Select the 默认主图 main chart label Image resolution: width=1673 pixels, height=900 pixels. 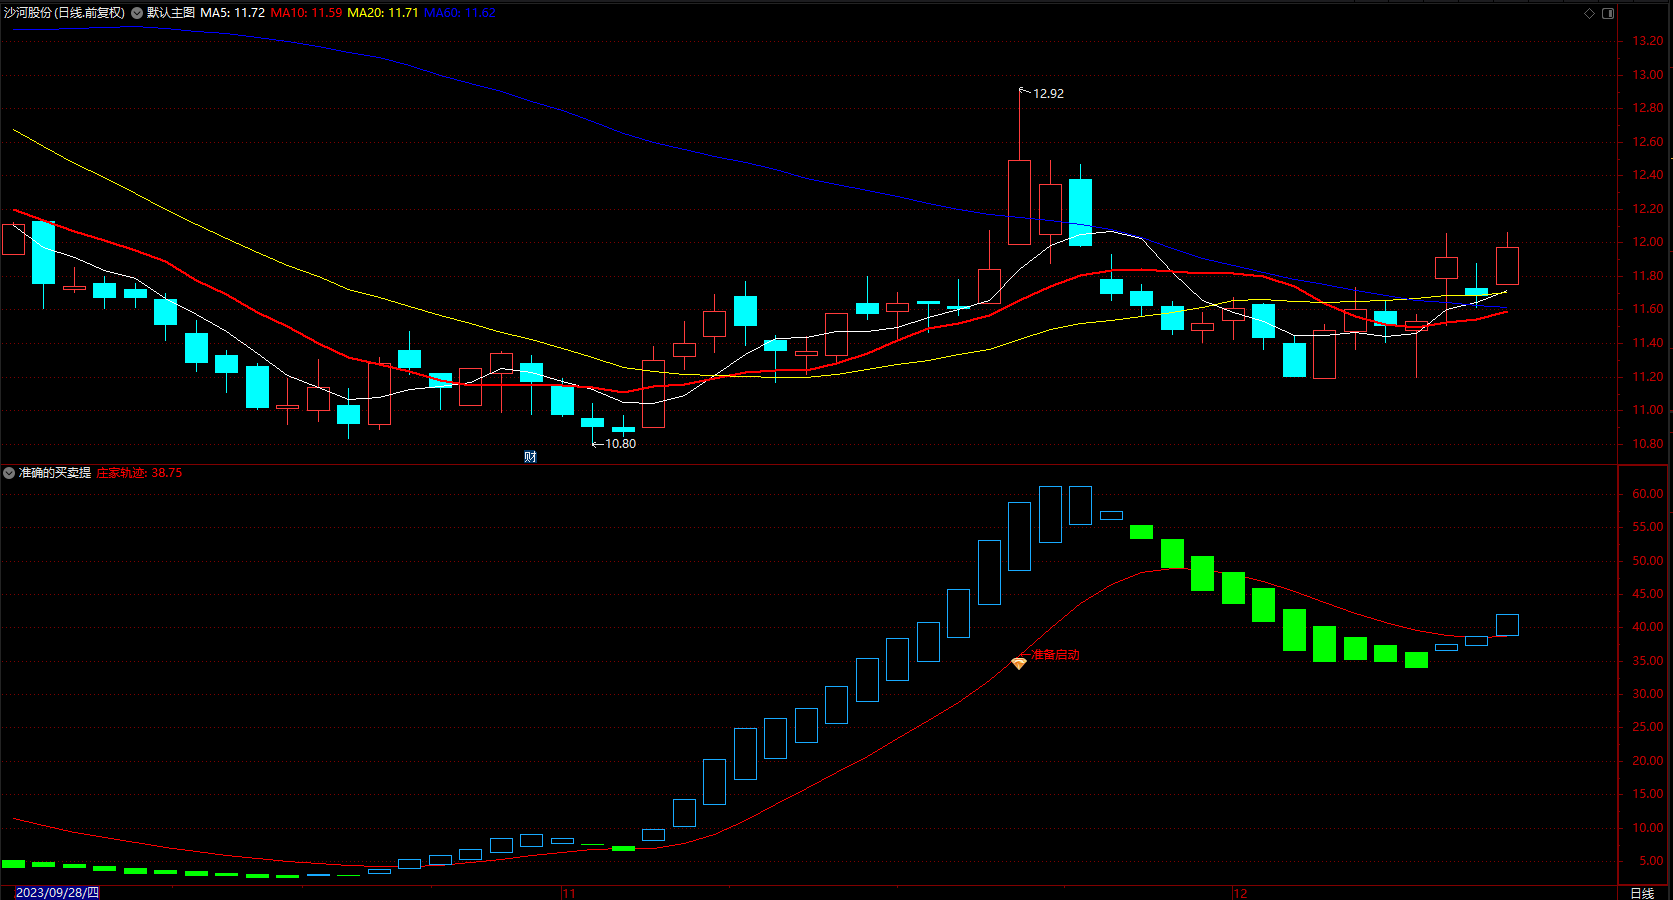pyautogui.click(x=171, y=13)
